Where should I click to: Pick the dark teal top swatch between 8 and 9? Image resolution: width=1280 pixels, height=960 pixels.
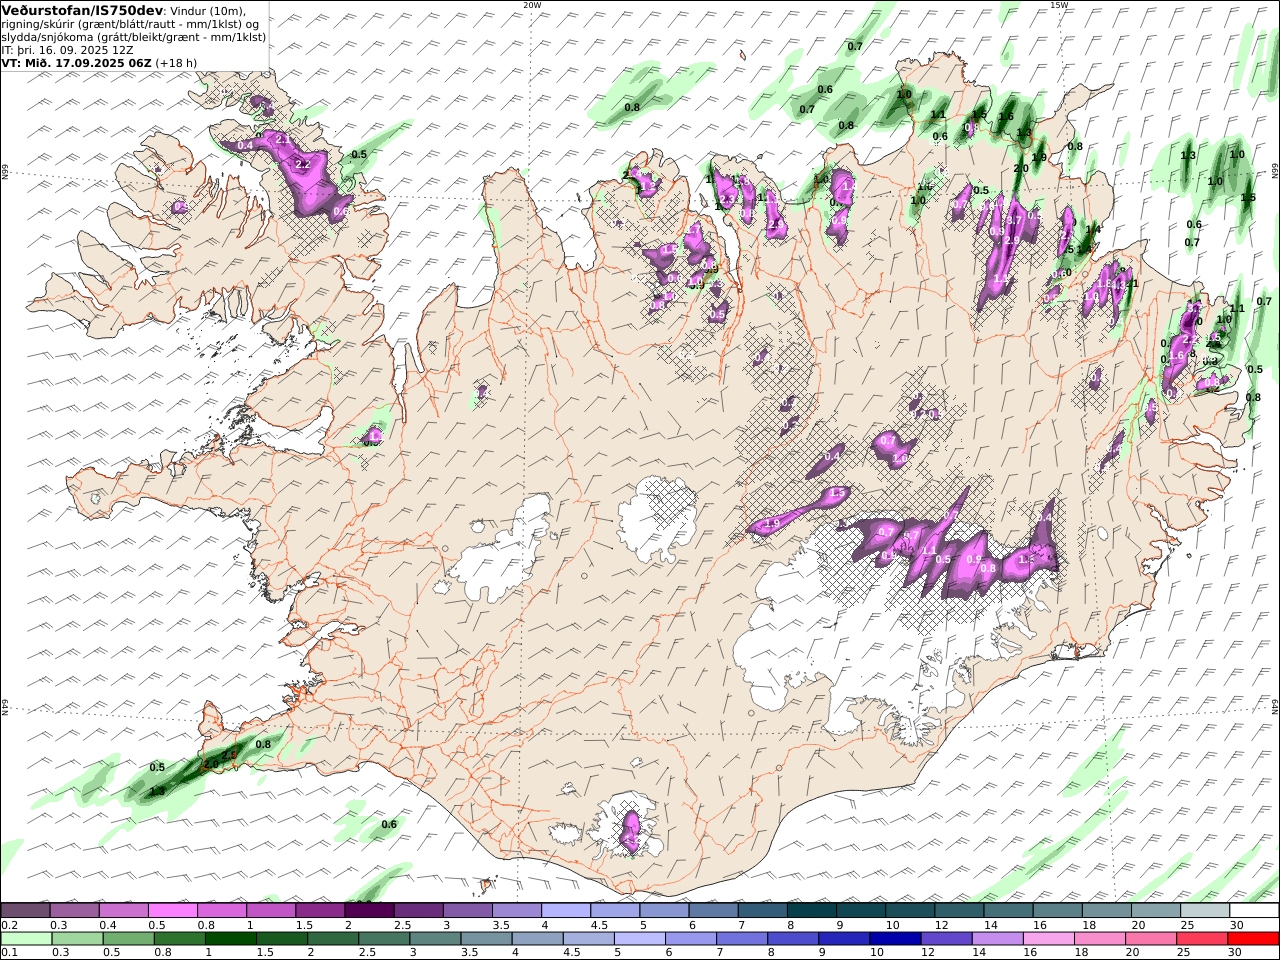coord(811,911)
